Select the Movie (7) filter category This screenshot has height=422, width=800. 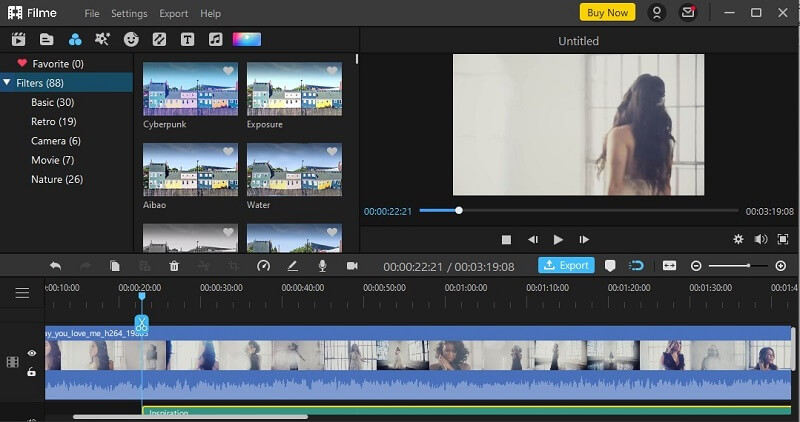click(x=53, y=160)
